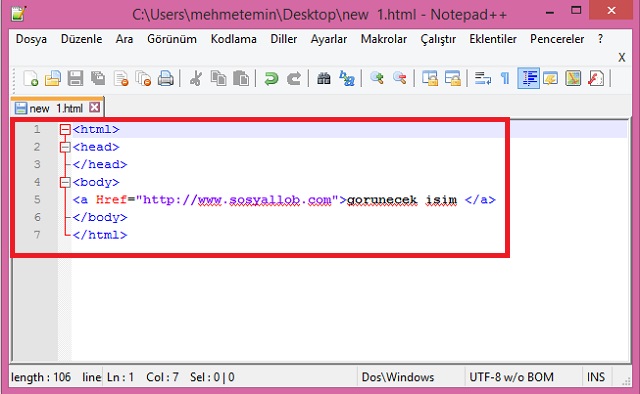Toggle word wrap toolbar icon

click(483, 78)
